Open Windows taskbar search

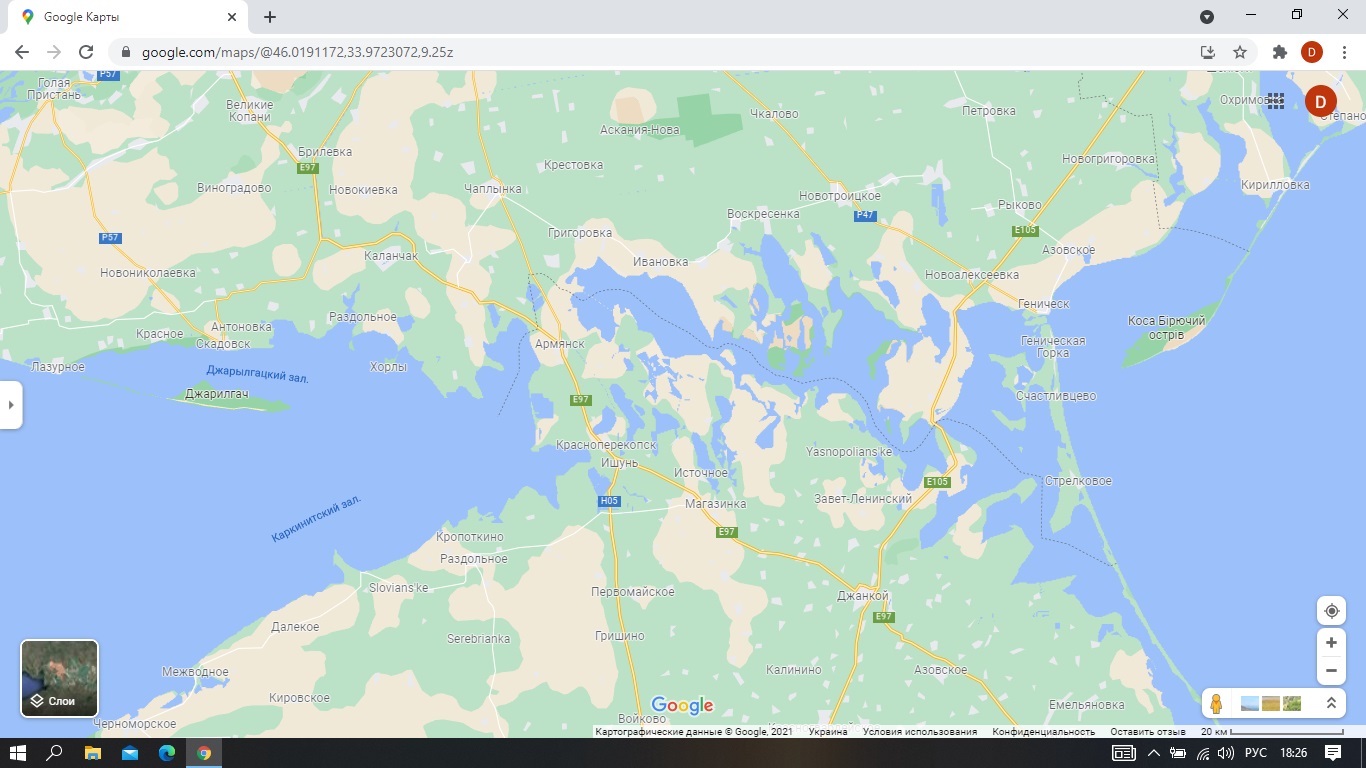coord(56,753)
